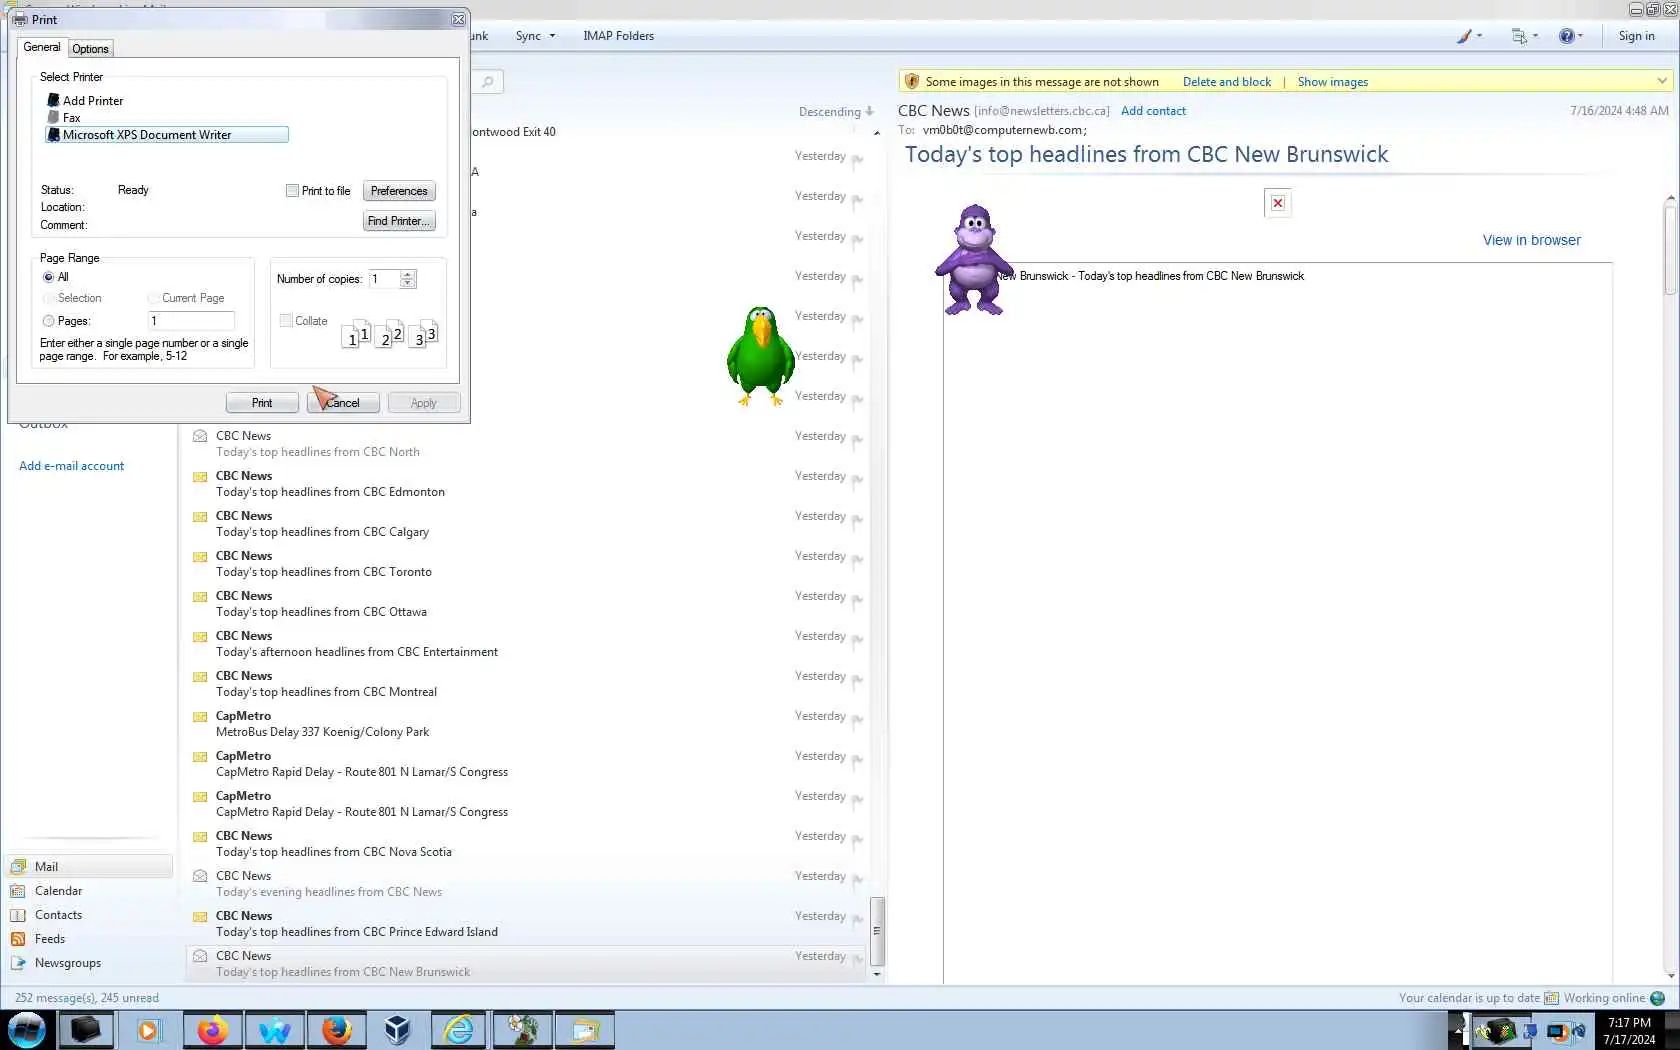
Task: Click the green parrot desktop assistant
Action: 761,355
